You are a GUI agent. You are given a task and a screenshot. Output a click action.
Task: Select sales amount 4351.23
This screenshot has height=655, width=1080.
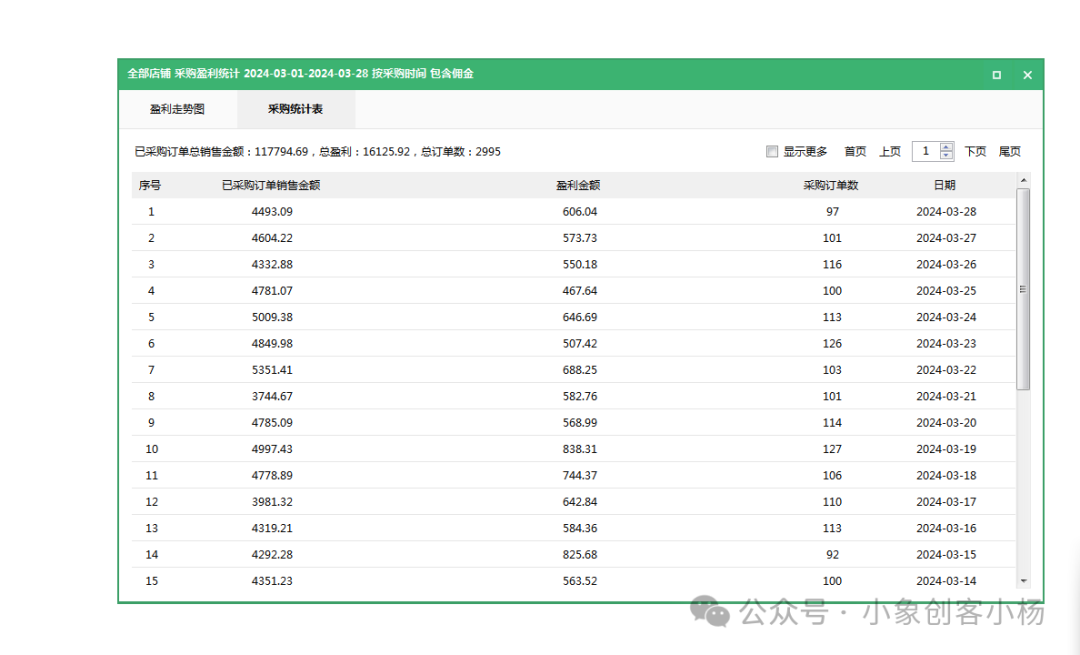(x=272, y=581)
